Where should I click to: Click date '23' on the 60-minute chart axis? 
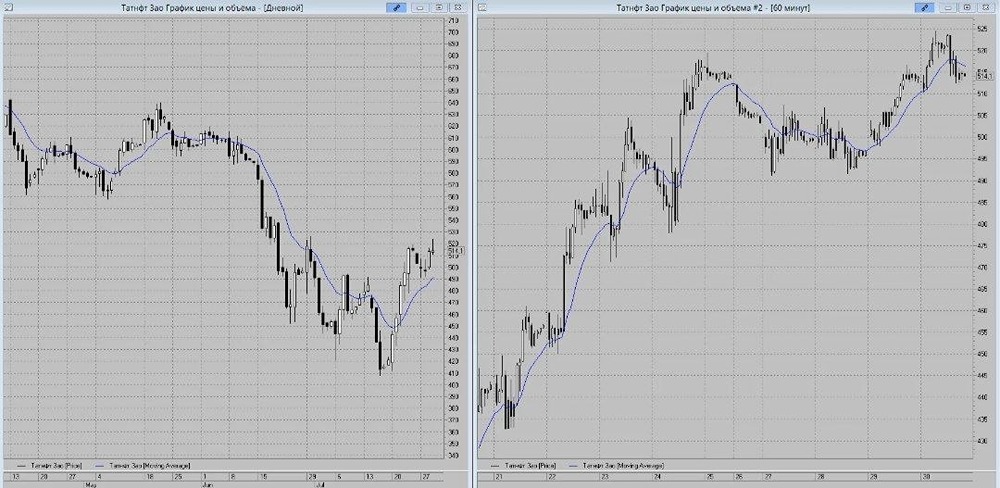click(x=605, y=477)
